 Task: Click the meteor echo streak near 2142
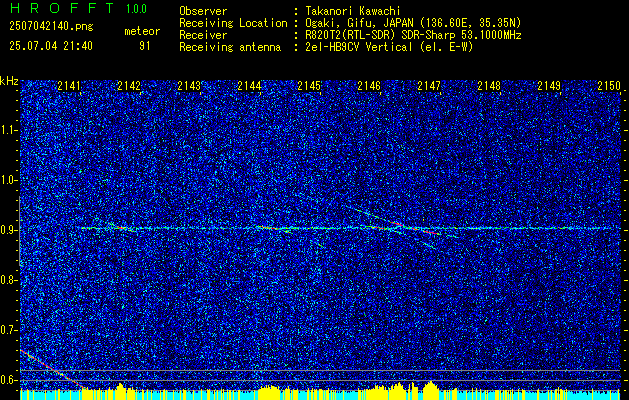122,227
